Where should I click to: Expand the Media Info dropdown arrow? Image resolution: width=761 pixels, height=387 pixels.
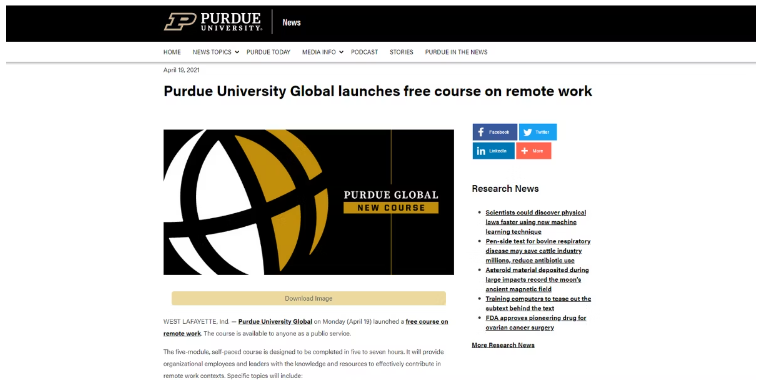point(341,52)
